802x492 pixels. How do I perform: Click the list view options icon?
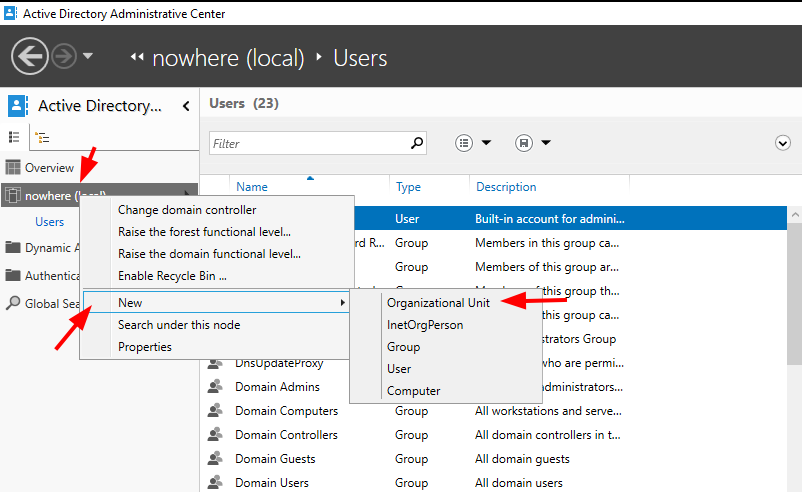click(x=464, y=143)
